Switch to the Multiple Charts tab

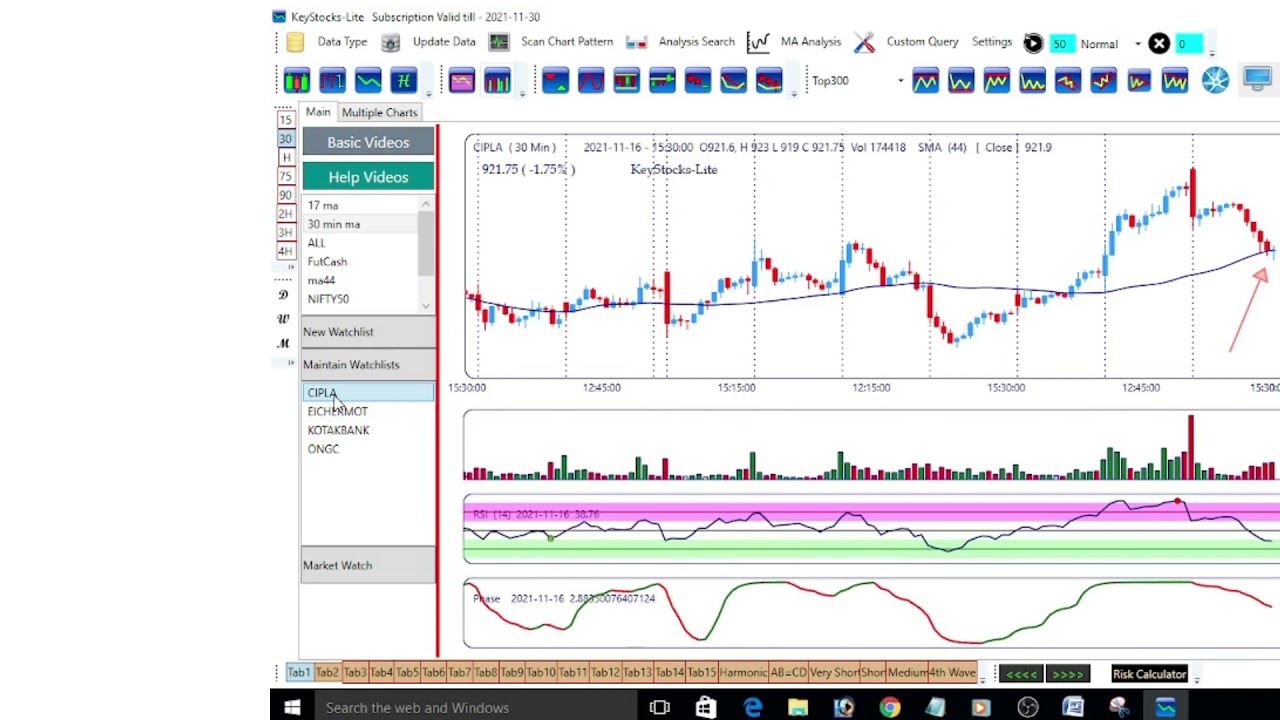(379, 113)
